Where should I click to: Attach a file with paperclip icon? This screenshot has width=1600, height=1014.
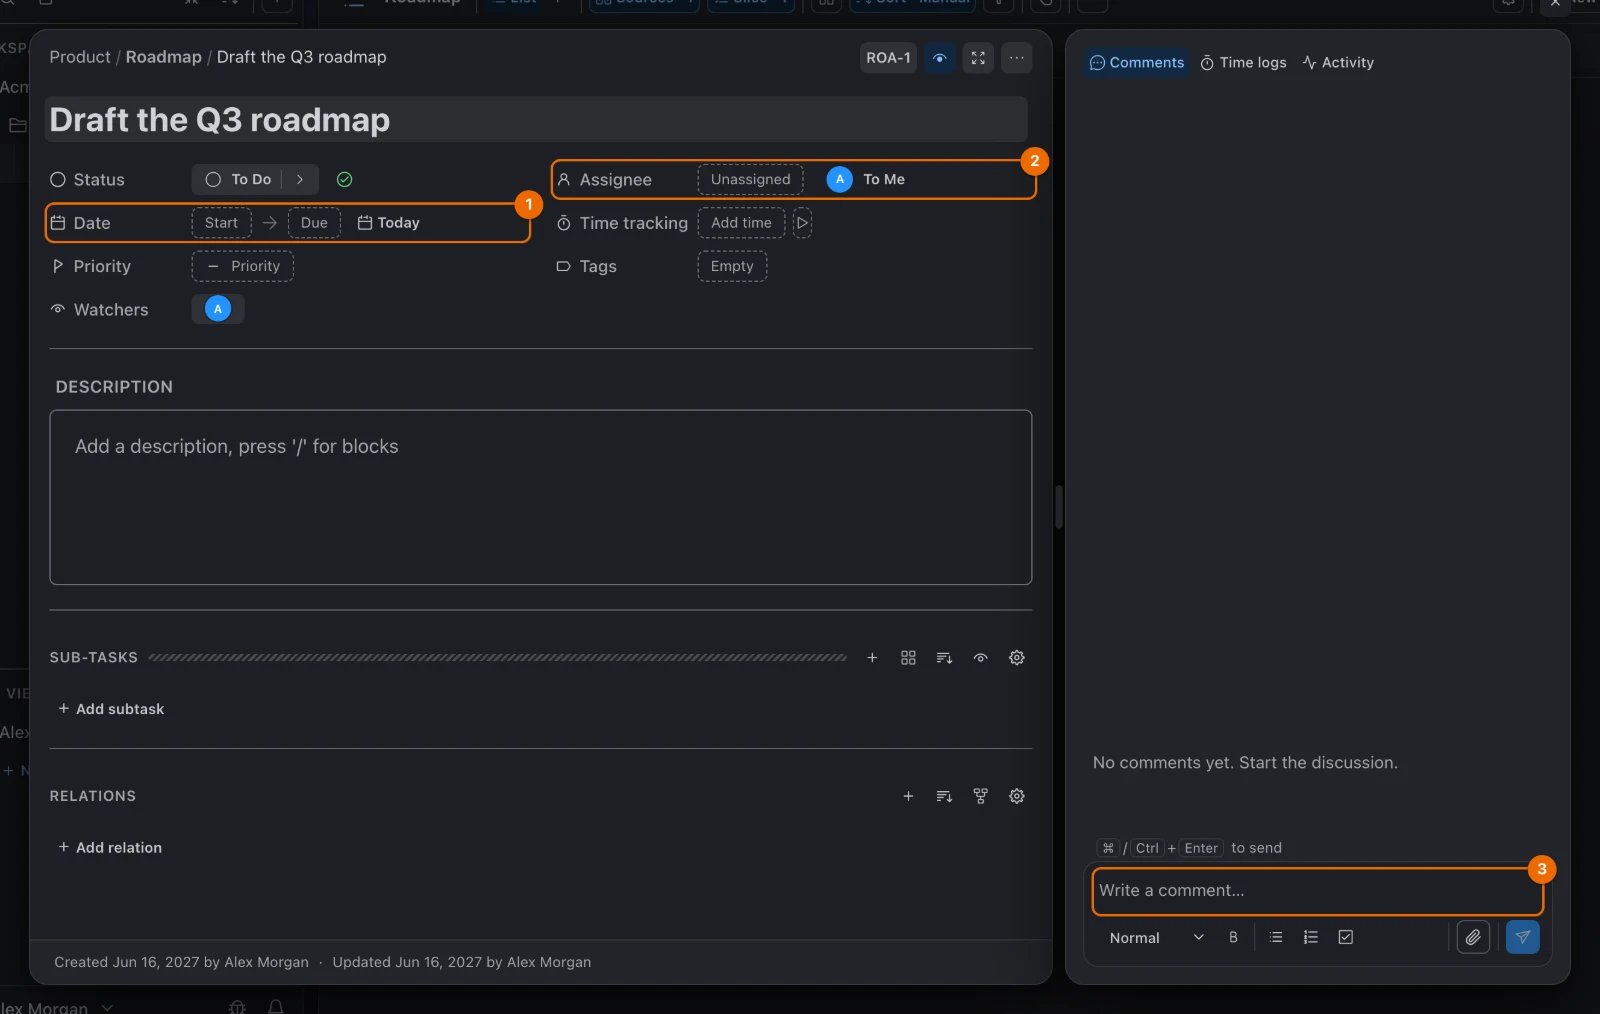[x=1473, y=937]
